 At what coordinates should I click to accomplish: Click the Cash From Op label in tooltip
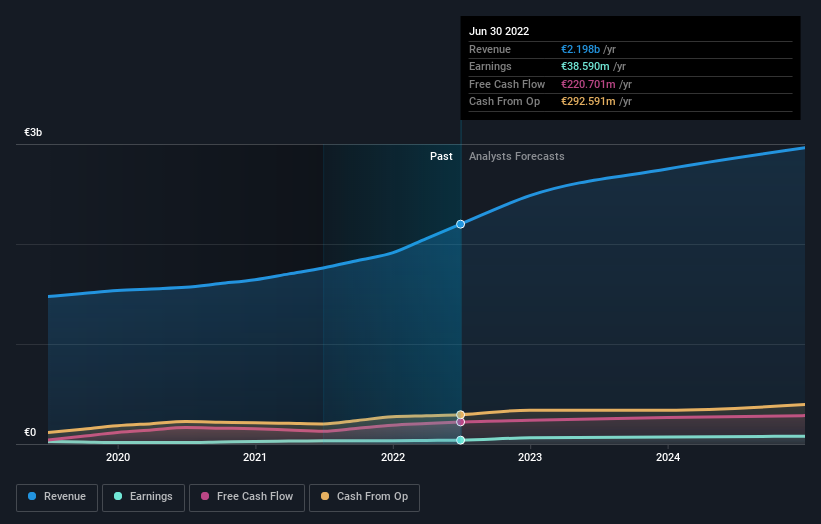pyautogui.click(x=504, y=102)
